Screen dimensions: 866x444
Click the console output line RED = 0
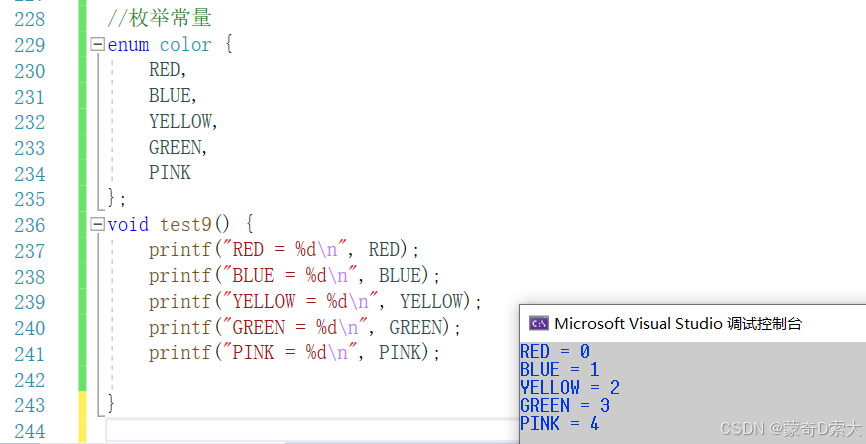tap(555, 352)
